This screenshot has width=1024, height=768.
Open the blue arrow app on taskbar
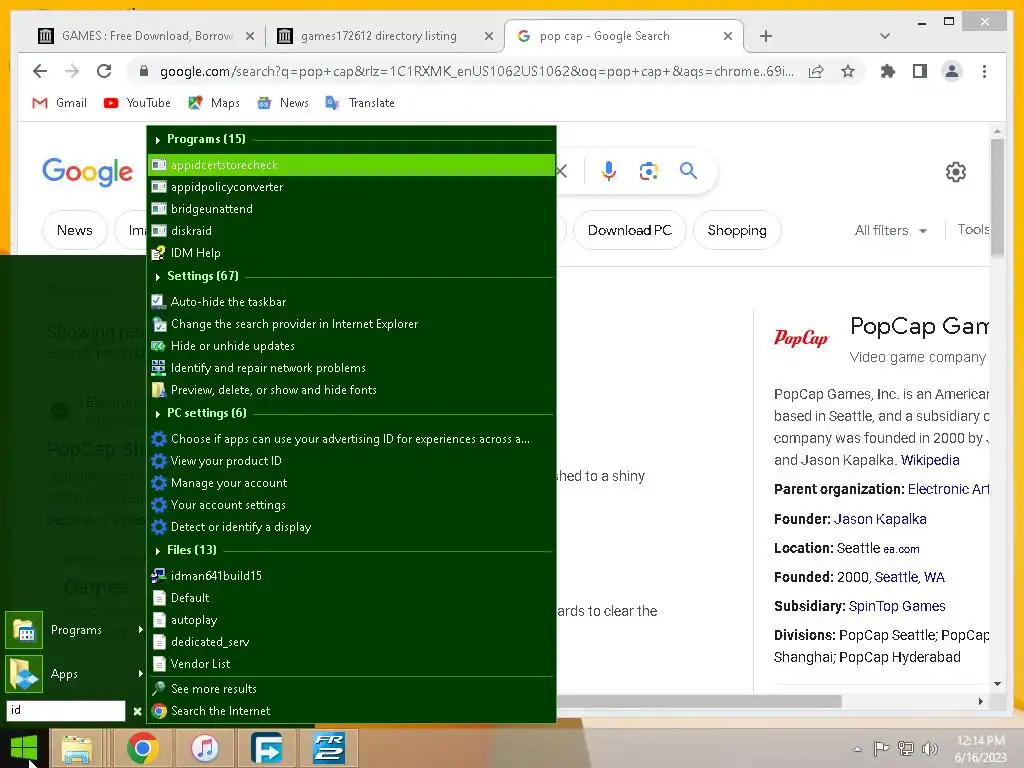point(266,748)
